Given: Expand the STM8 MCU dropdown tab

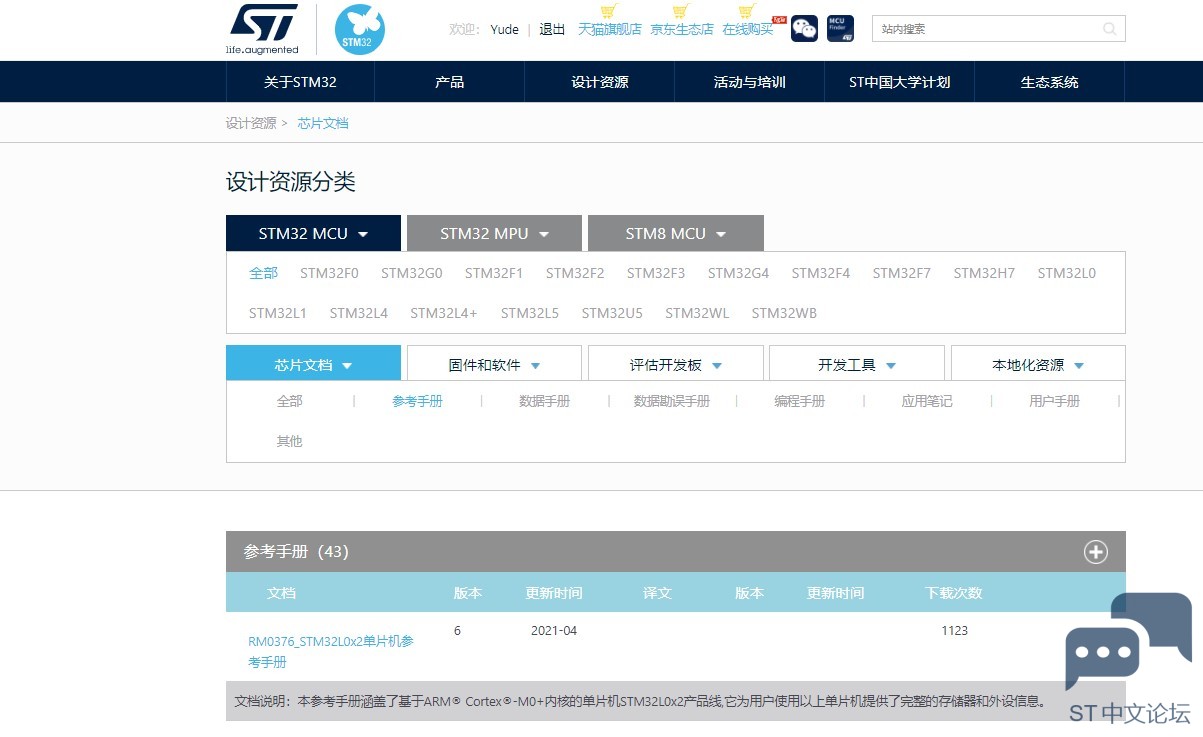Looking at the screenshot, I should [x=675, y=233].
